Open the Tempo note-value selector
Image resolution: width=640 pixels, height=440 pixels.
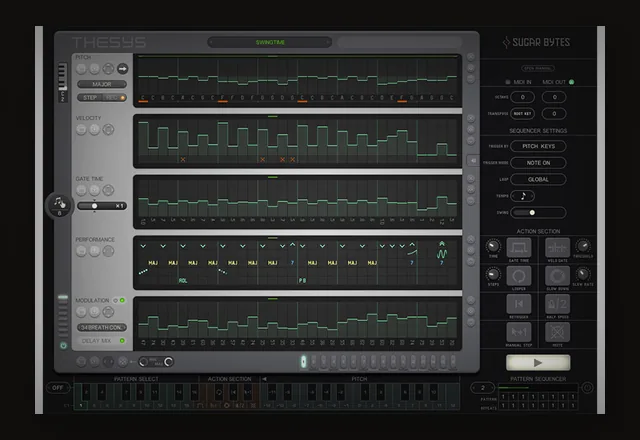[523, 196]
